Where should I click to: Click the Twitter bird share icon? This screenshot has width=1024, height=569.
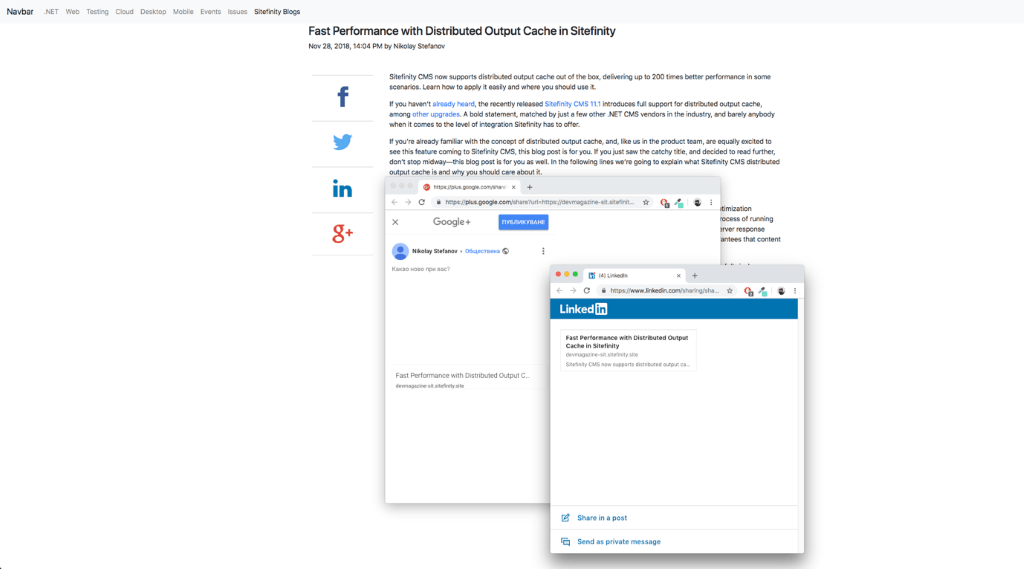tap(342, 142)
